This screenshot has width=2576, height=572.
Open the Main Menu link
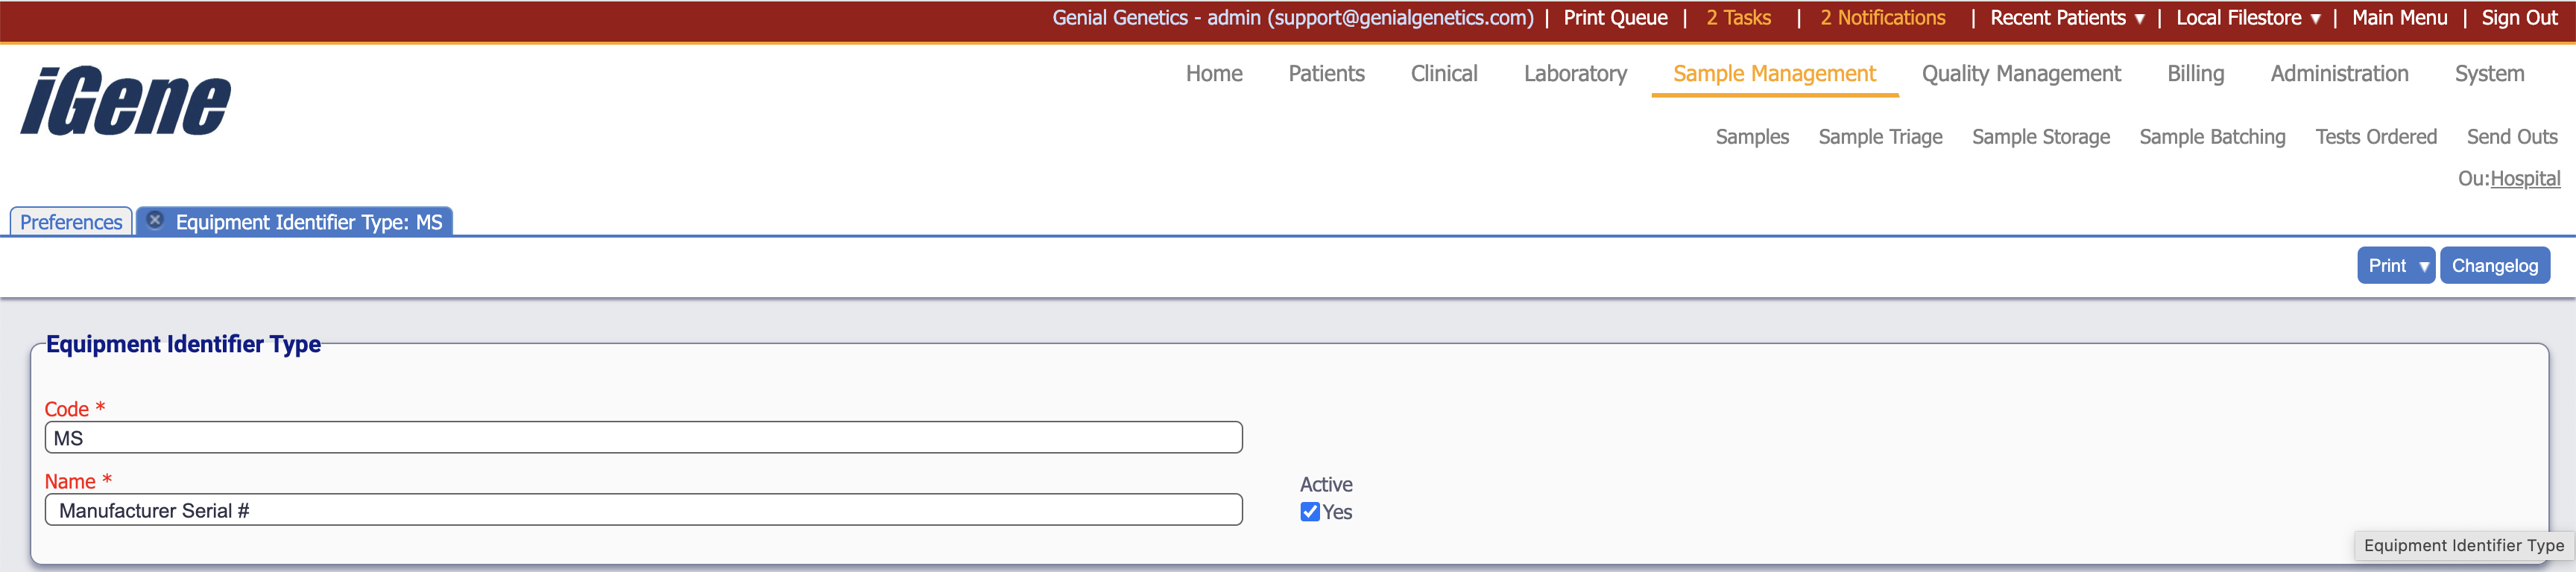pyautogui.click(x=2399, y=18)
